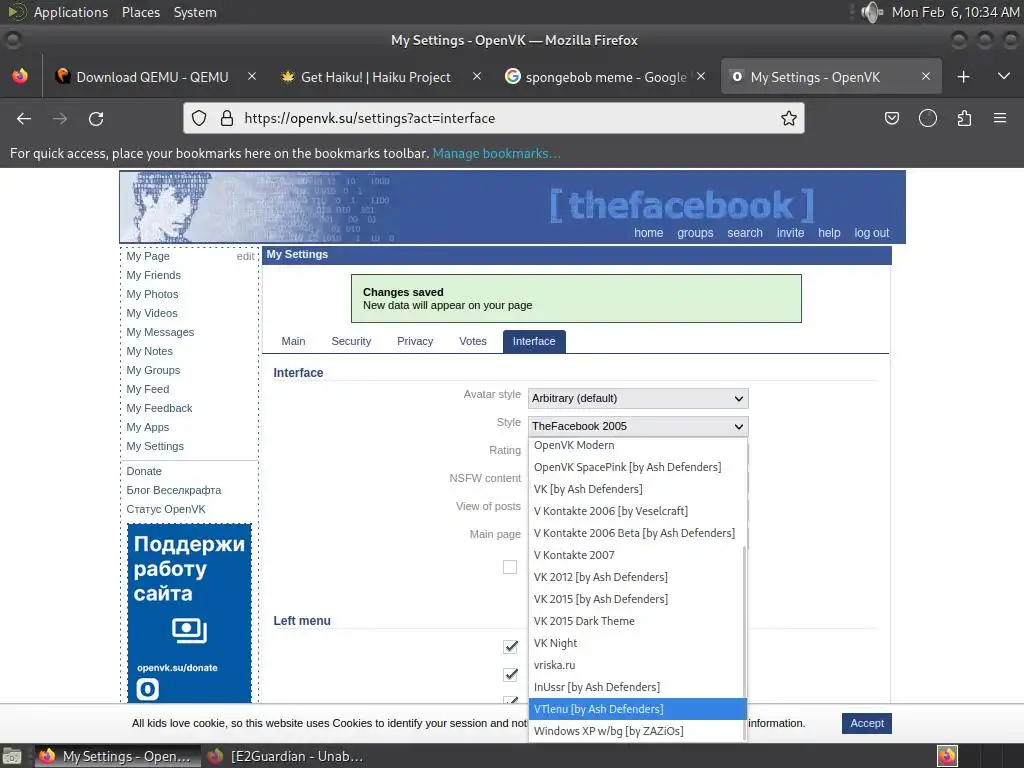The width and height of the screenshot is (1024, 768).
Task: Open the Firefox account icon
Action: click(x=927, y=118)
